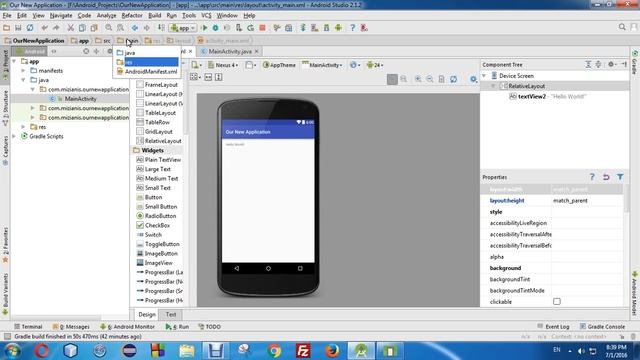Click the Zoom to fit screen icon
Viewport: 640px width, 360px height.
coord(392,79)
